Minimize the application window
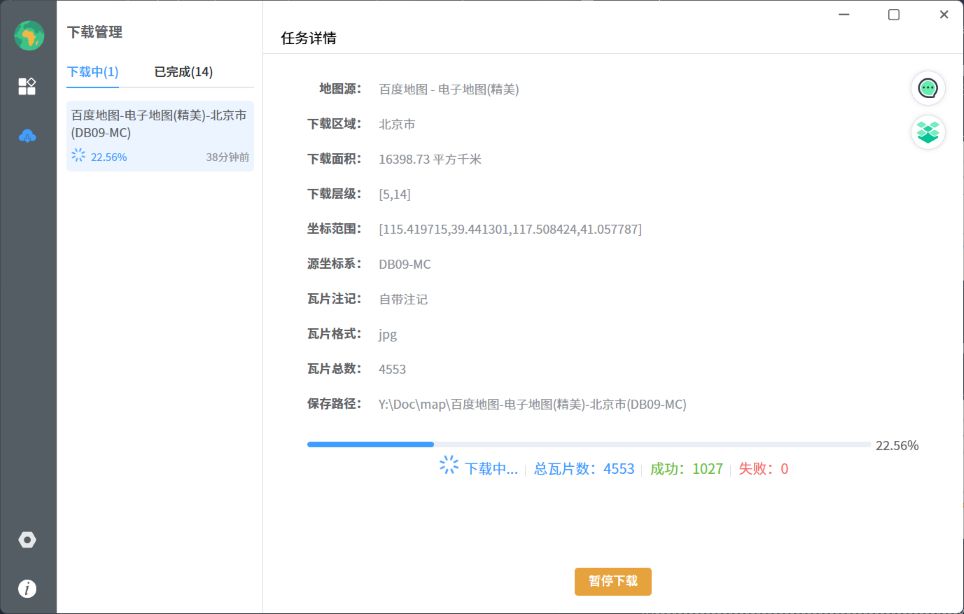Viewport: 964px width, 614px height. (845, 14)
